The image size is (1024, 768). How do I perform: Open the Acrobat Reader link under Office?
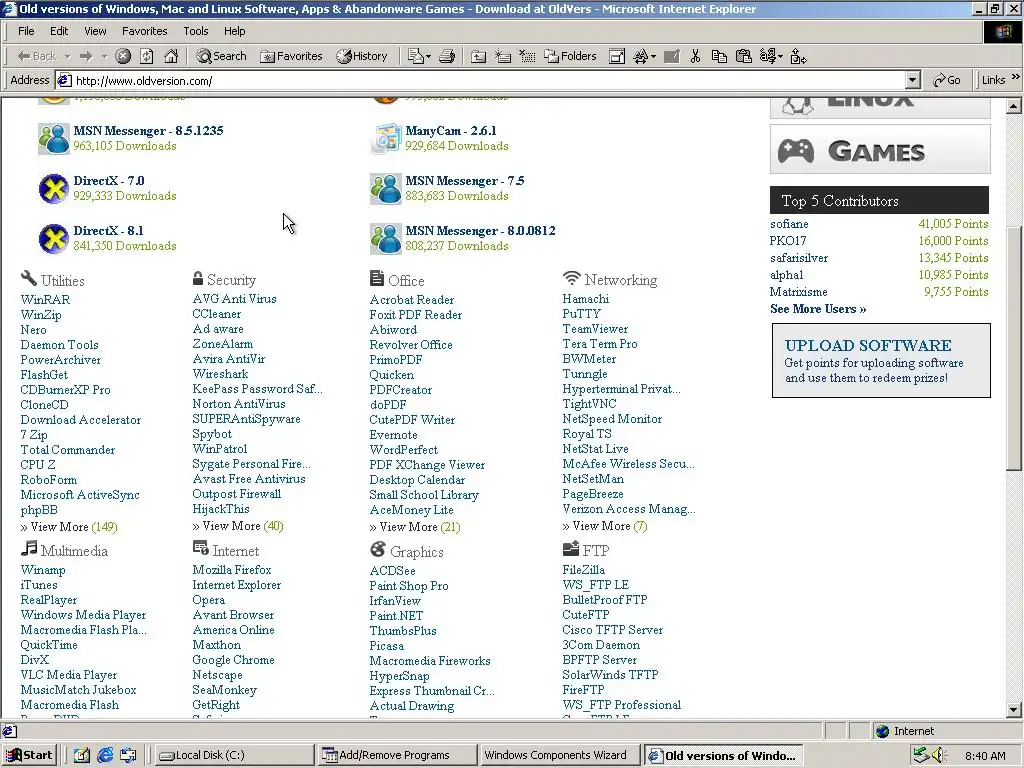point(411,300)
